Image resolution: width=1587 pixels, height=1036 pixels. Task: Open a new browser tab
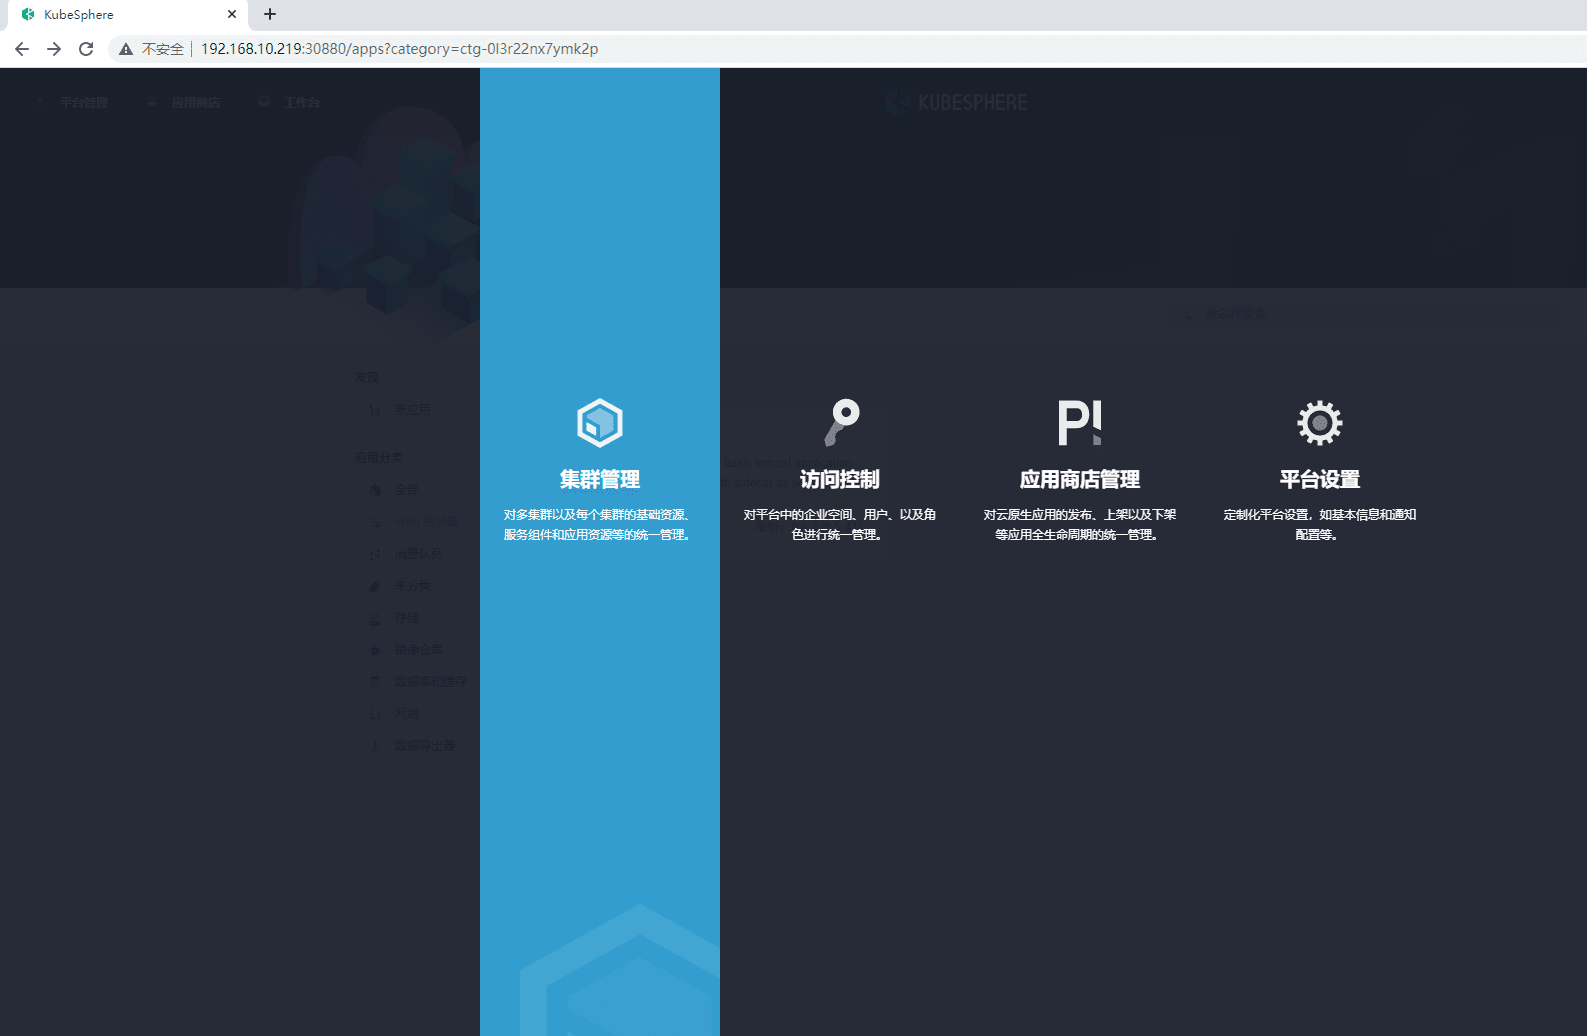coord(270,14)
